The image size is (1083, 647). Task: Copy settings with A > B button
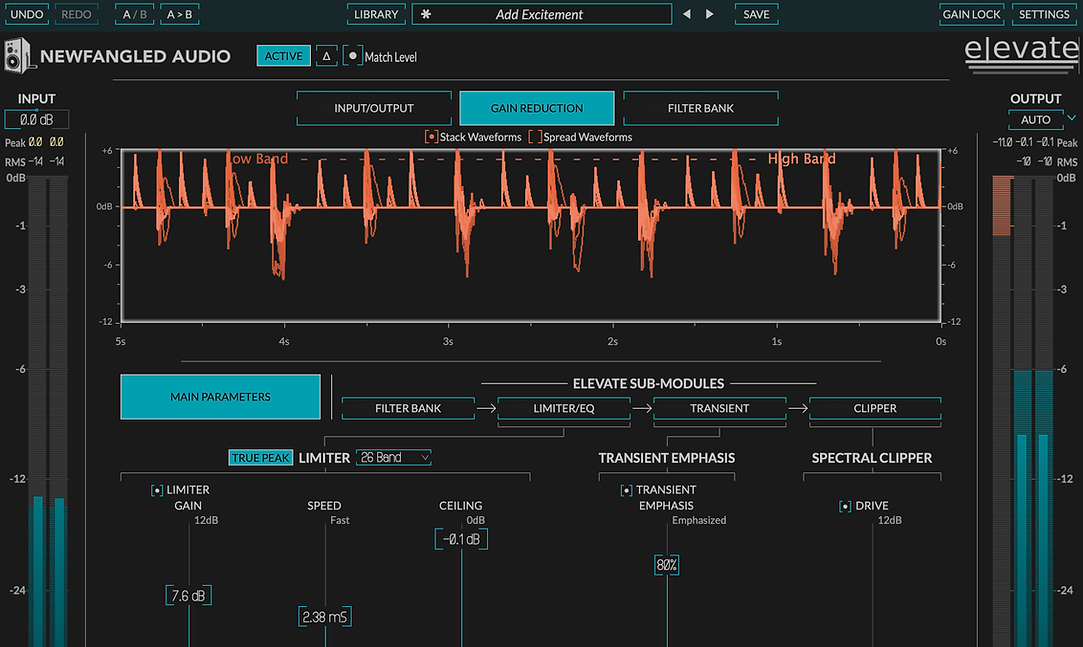(180, 15)
